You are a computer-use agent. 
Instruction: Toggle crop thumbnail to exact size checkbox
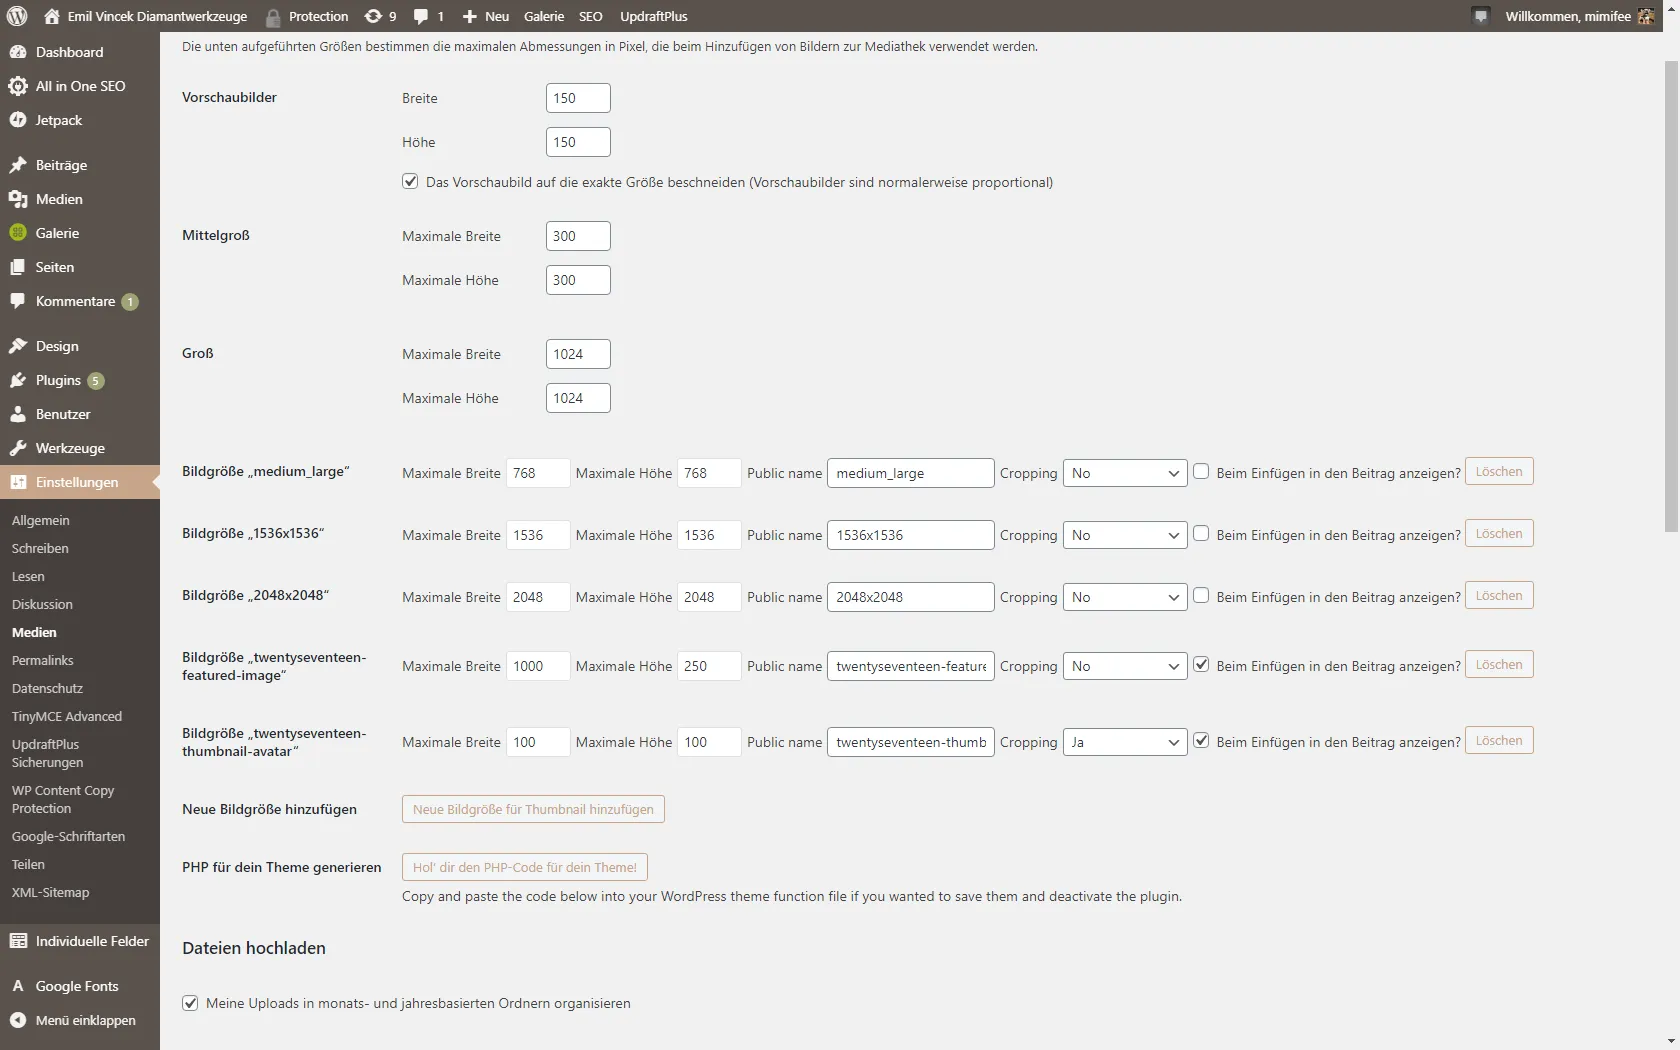tap(410, 181)
